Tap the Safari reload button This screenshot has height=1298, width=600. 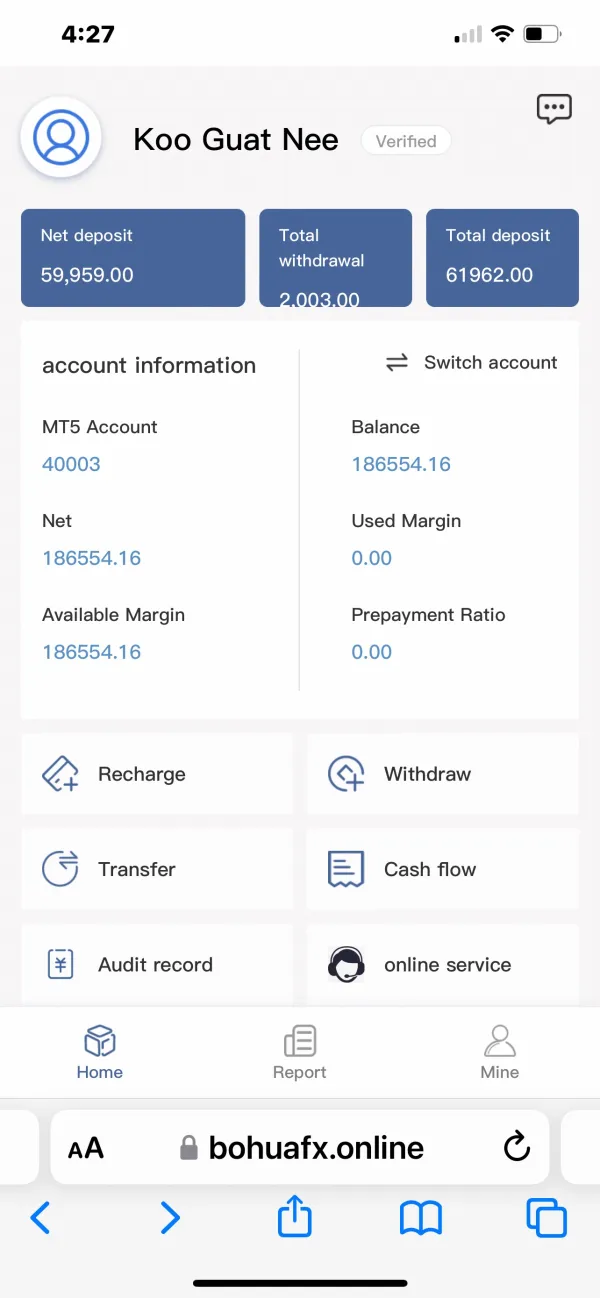[x=516, y=1147]
